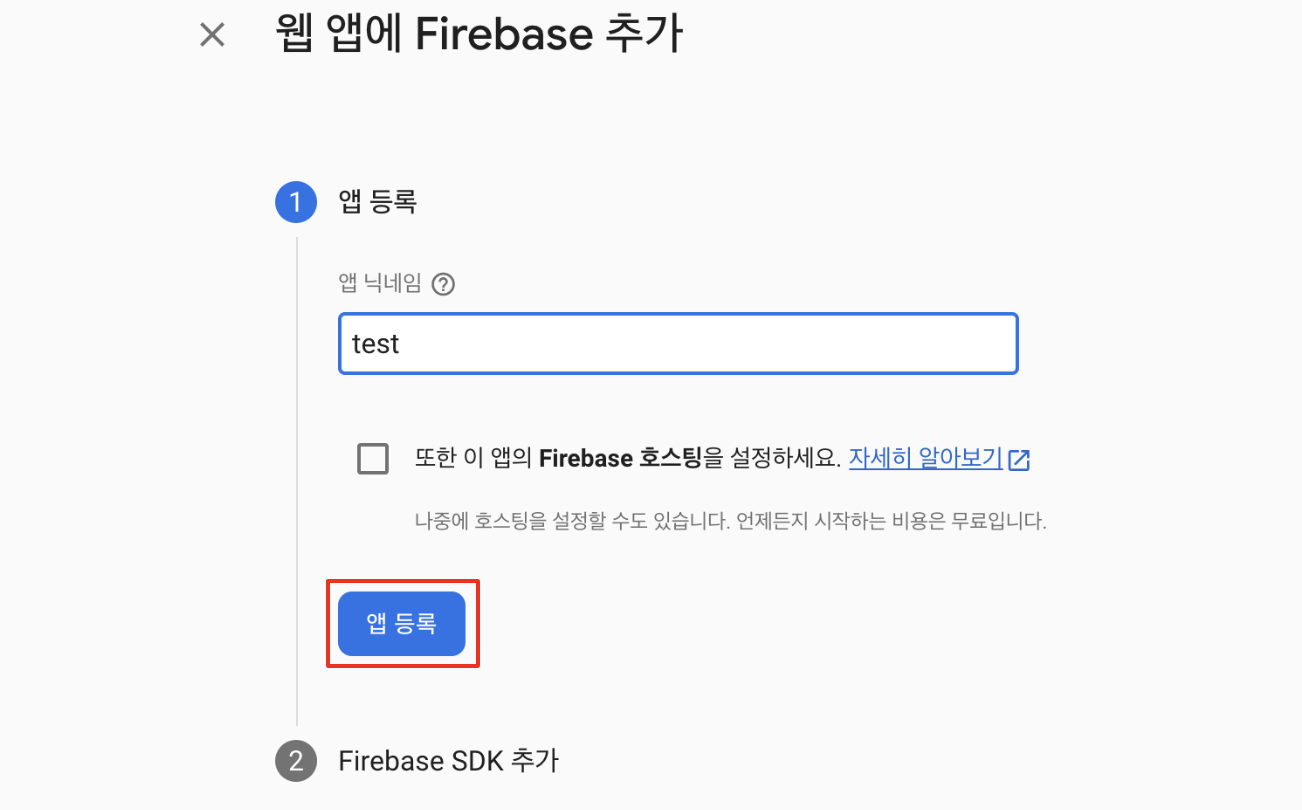Screen dimensions: 1302x810
Task: Click the external-link icon after 자세히 알아보기
Action: 1019,460
